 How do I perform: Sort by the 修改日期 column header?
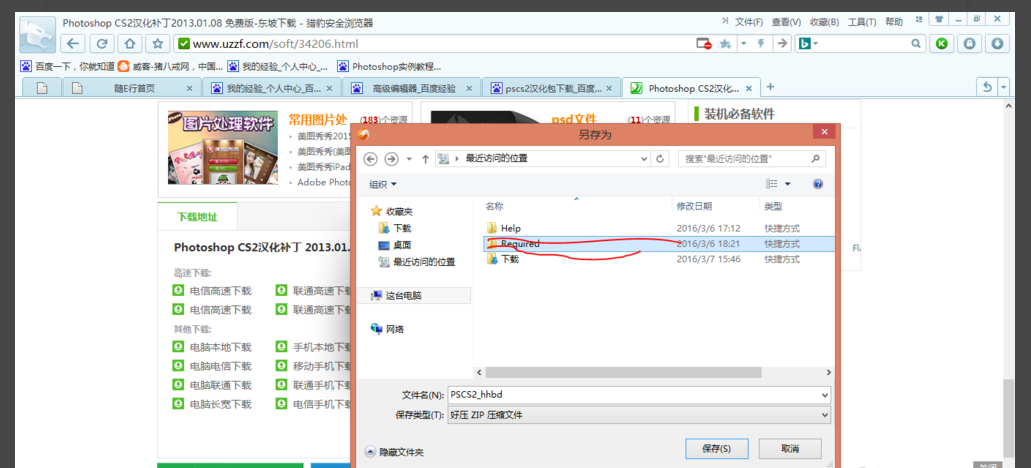coord(694,206)
